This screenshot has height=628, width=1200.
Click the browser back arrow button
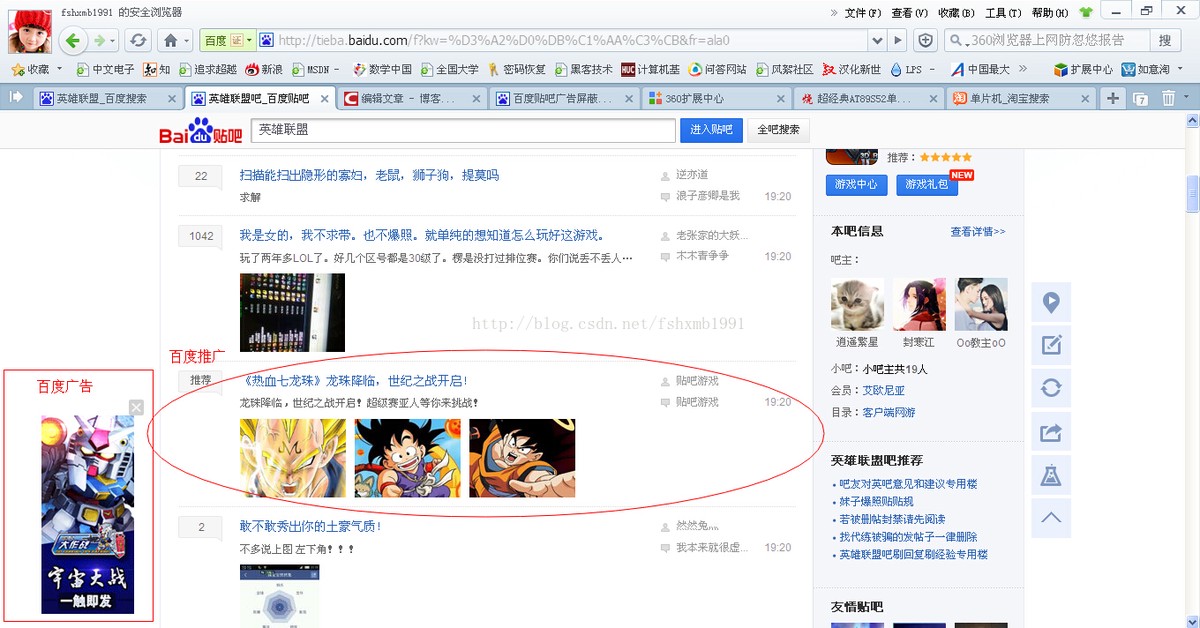(x=72, y=41)
